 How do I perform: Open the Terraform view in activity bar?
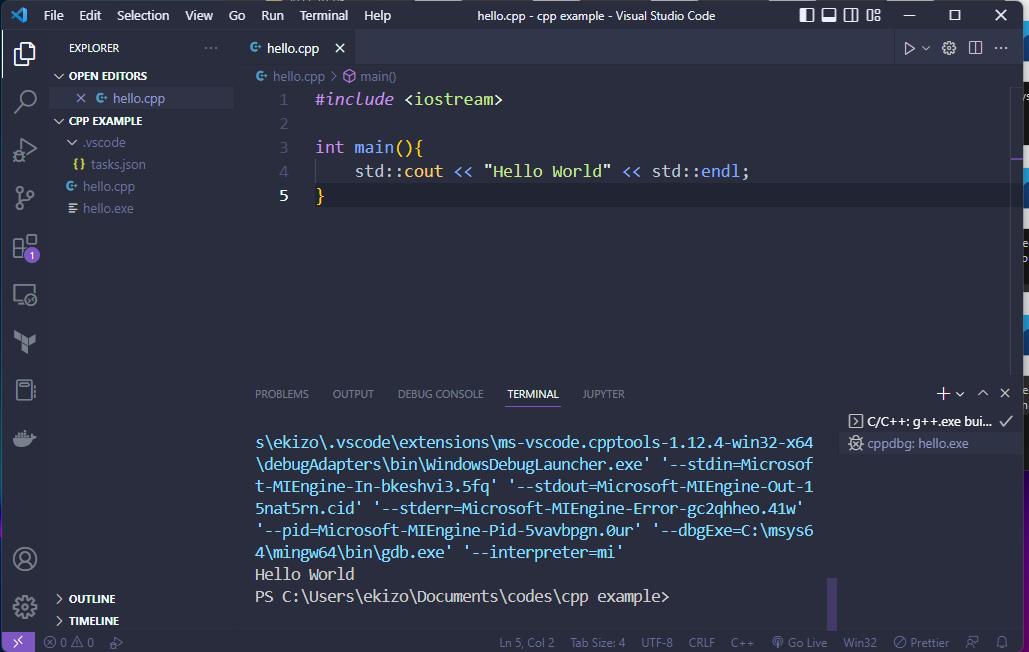24,342
